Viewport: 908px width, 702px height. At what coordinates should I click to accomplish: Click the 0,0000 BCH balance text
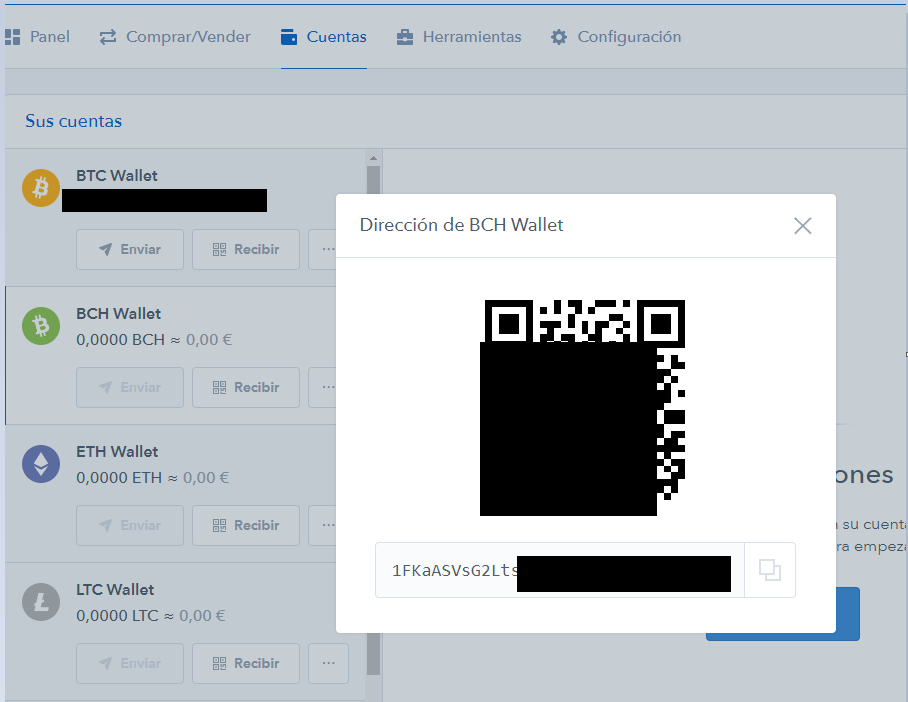coord(120,339)
